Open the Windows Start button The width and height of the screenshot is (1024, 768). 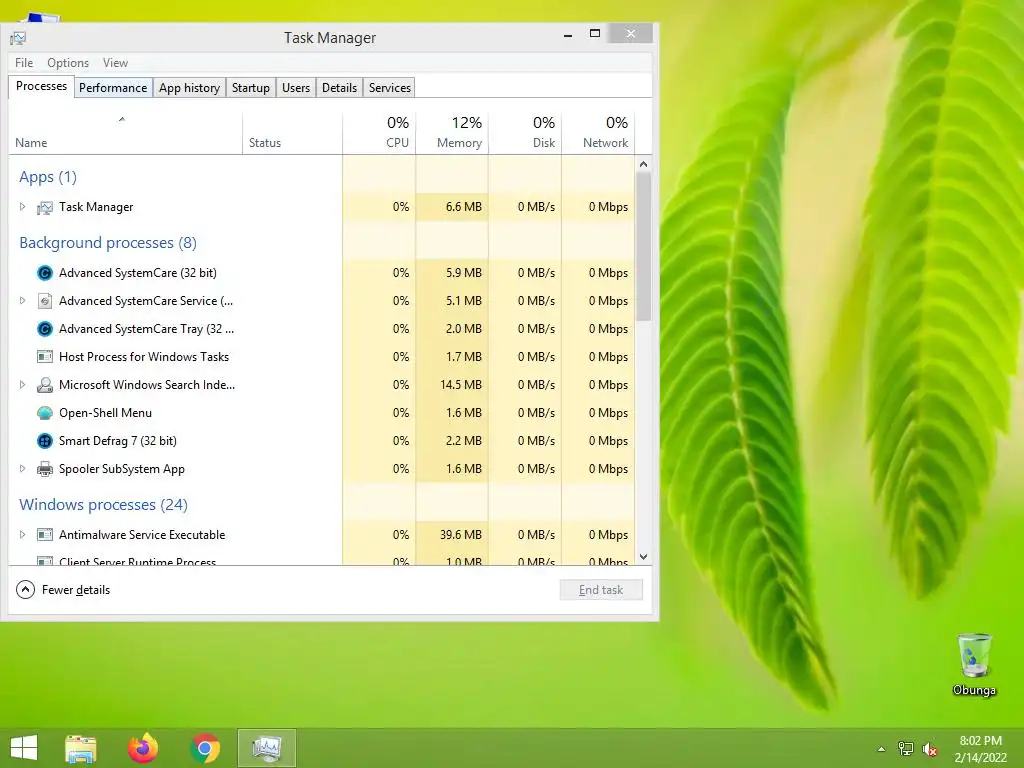(x=24, y=748)
